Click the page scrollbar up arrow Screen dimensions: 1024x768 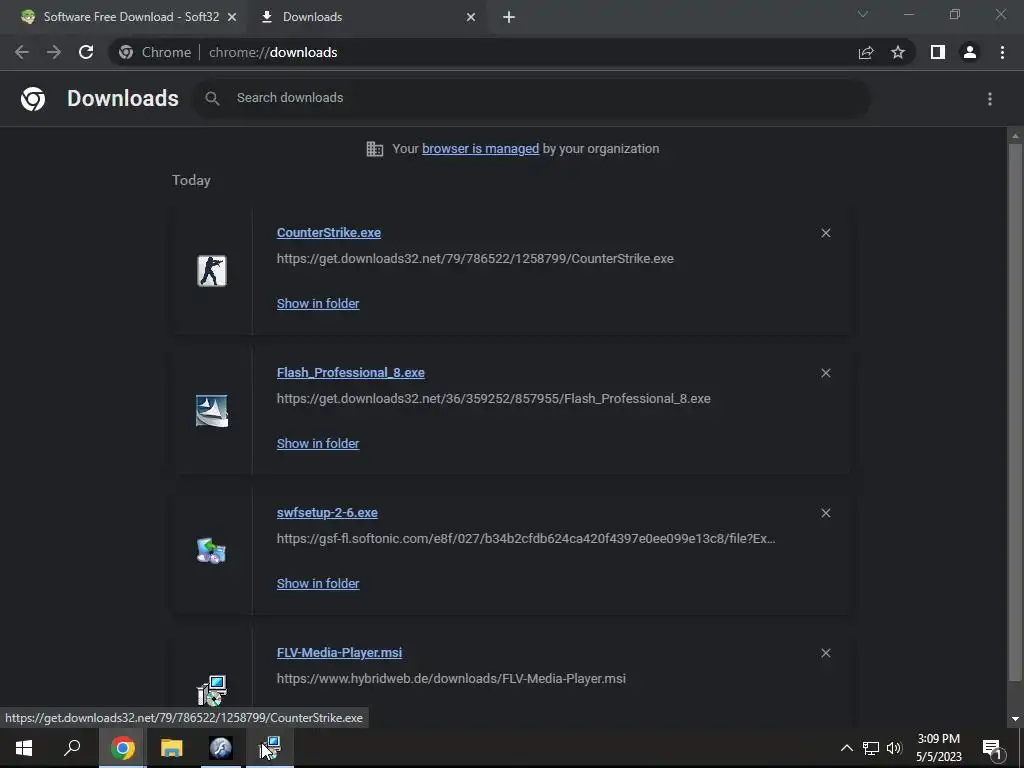pyautogui.click(x=1015, y=136)
